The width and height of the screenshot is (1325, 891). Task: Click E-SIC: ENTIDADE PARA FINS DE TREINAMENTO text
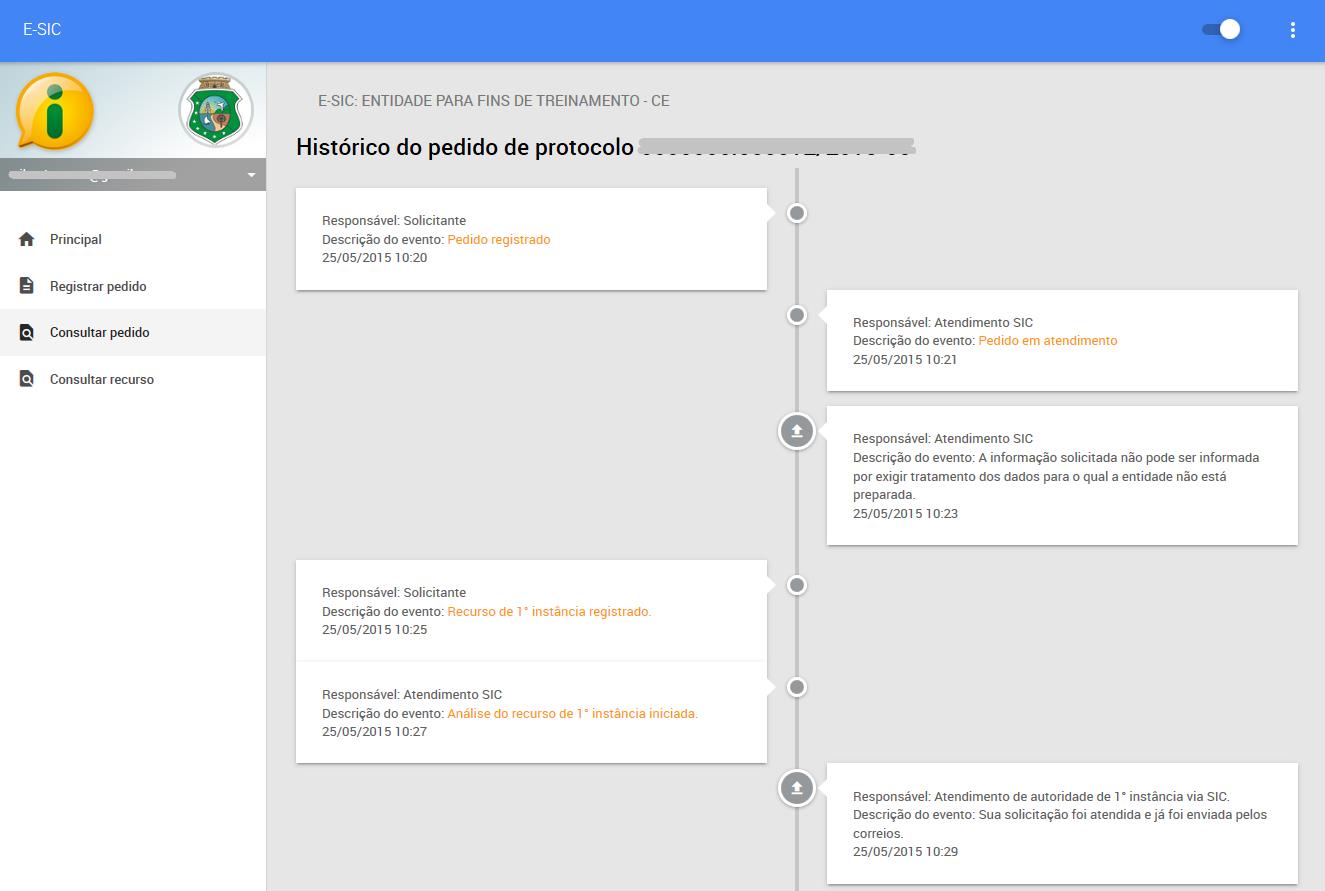[x=494, y=101]
